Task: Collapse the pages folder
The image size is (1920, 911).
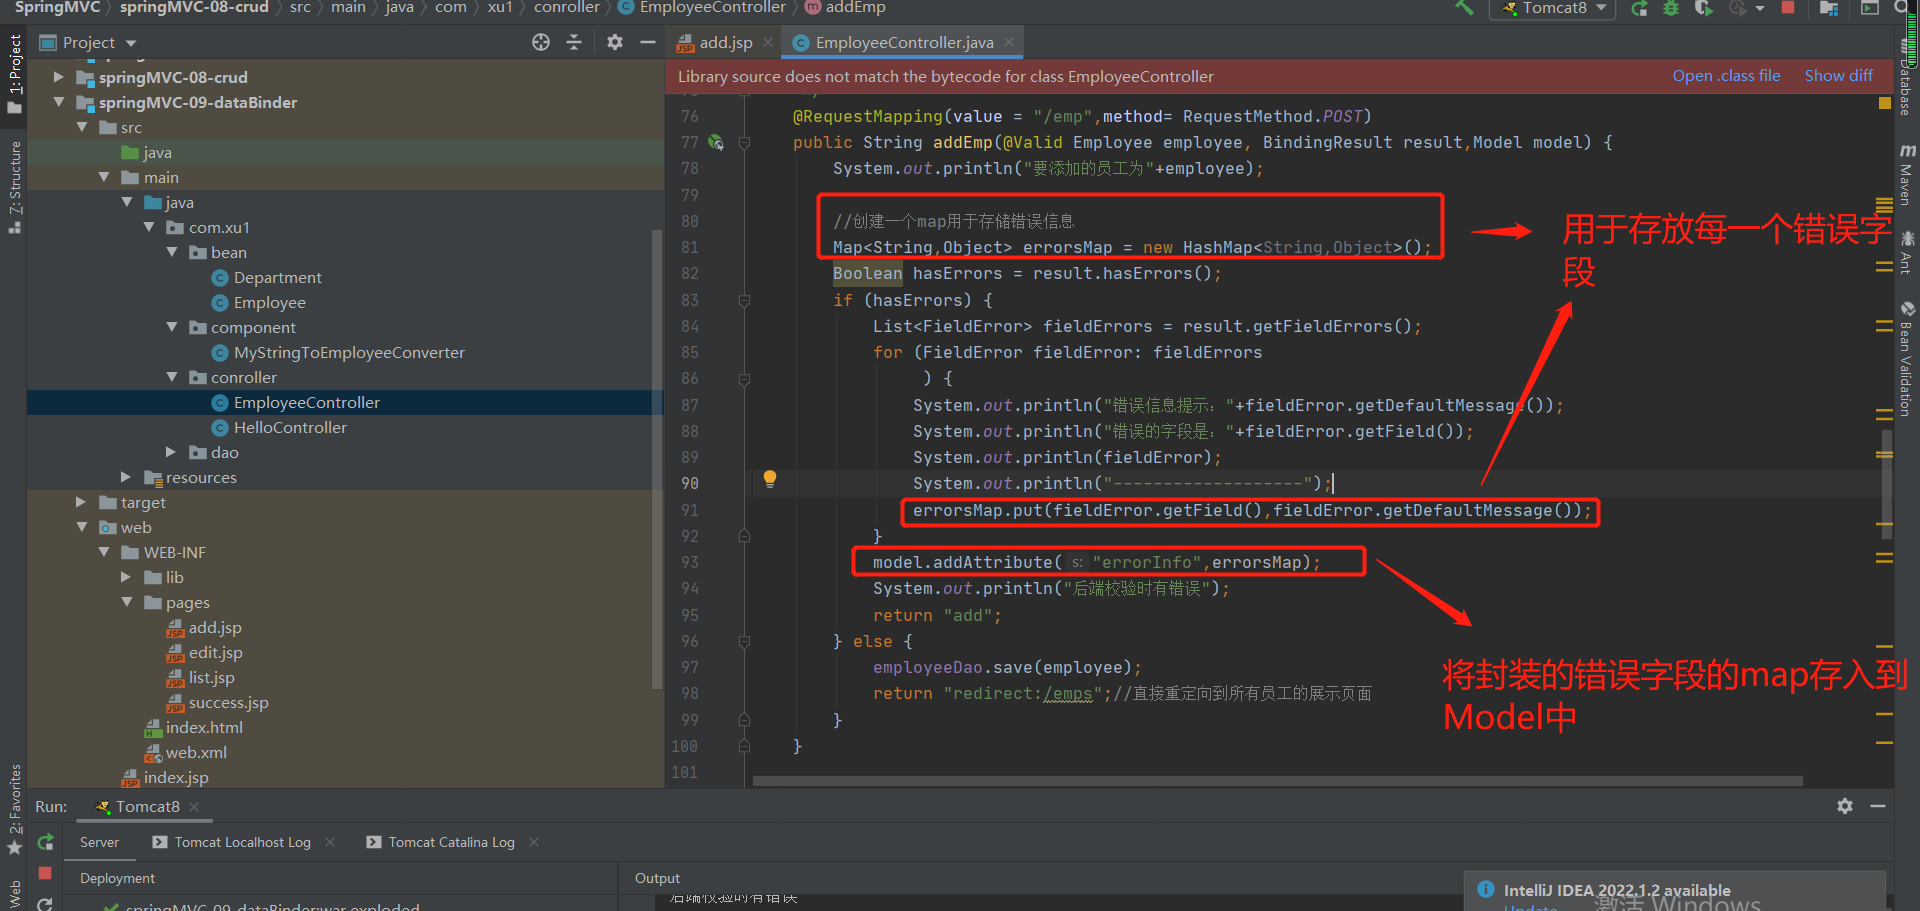Action: (126, 602)
